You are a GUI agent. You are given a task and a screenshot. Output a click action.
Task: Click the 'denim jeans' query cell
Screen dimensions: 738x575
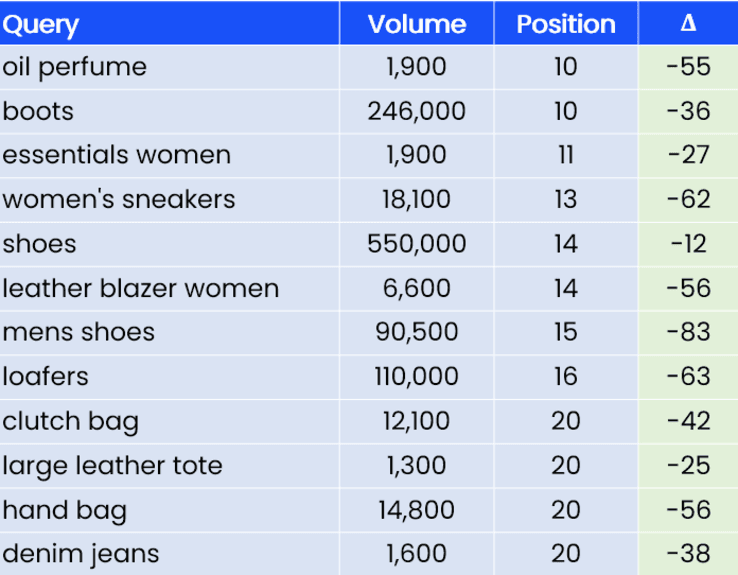click(81, 554)
